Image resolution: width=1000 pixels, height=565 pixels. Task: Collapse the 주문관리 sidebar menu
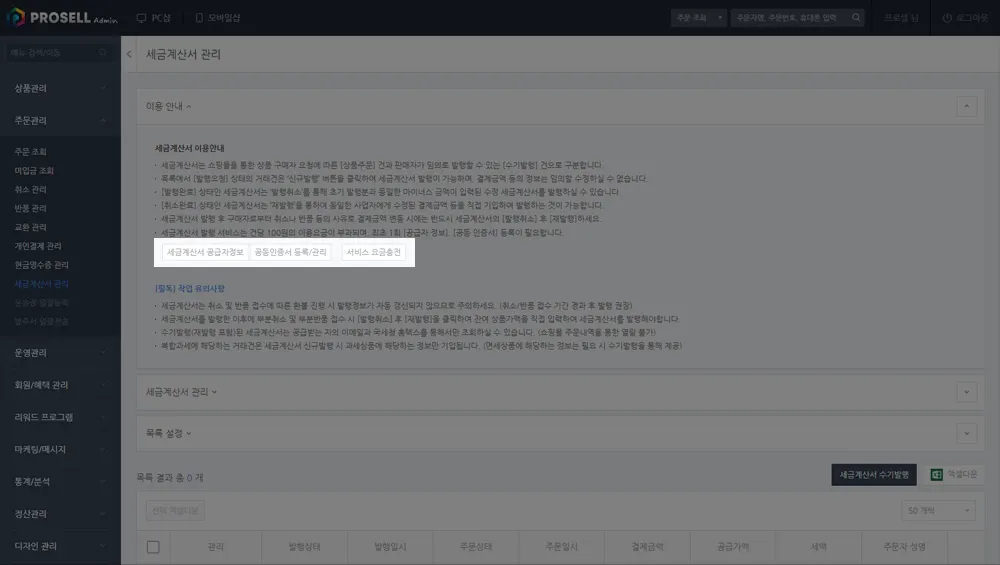pyautogui.click(x=60, y=121)
